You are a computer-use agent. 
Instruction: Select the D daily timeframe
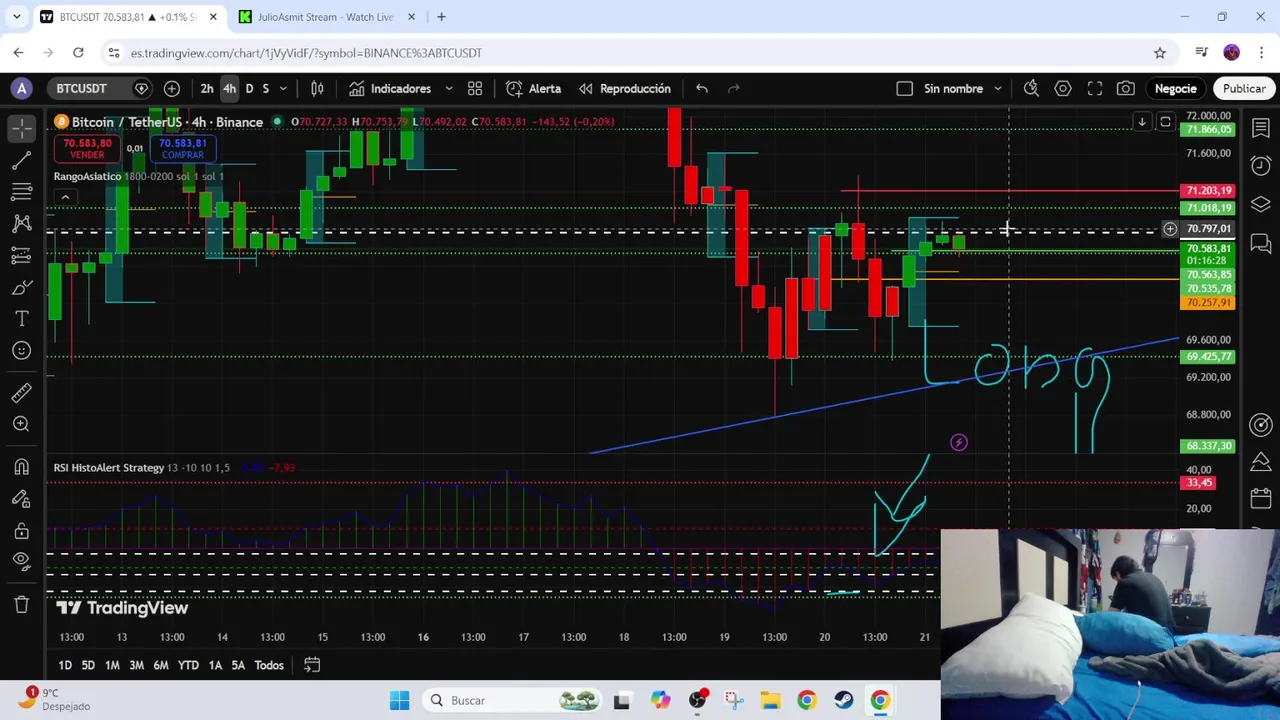click(x=249, y=89)
